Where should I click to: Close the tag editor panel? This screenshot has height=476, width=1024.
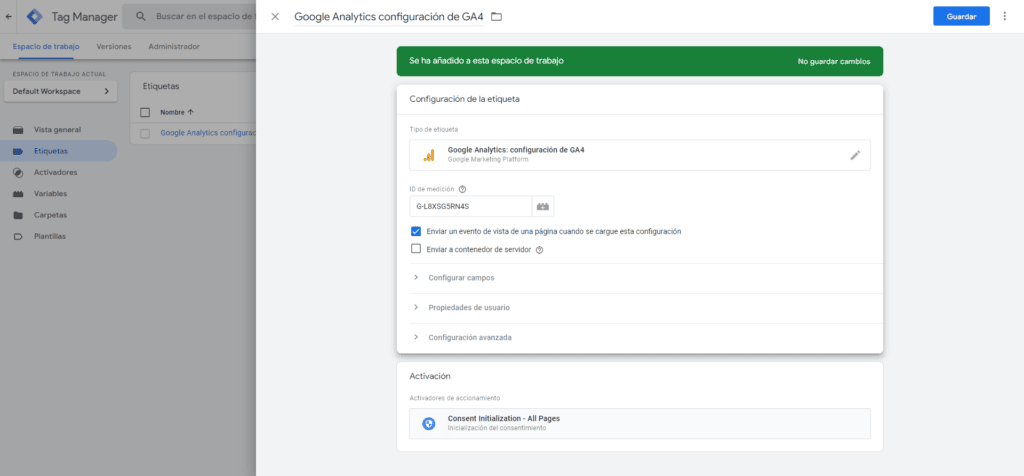275,16
